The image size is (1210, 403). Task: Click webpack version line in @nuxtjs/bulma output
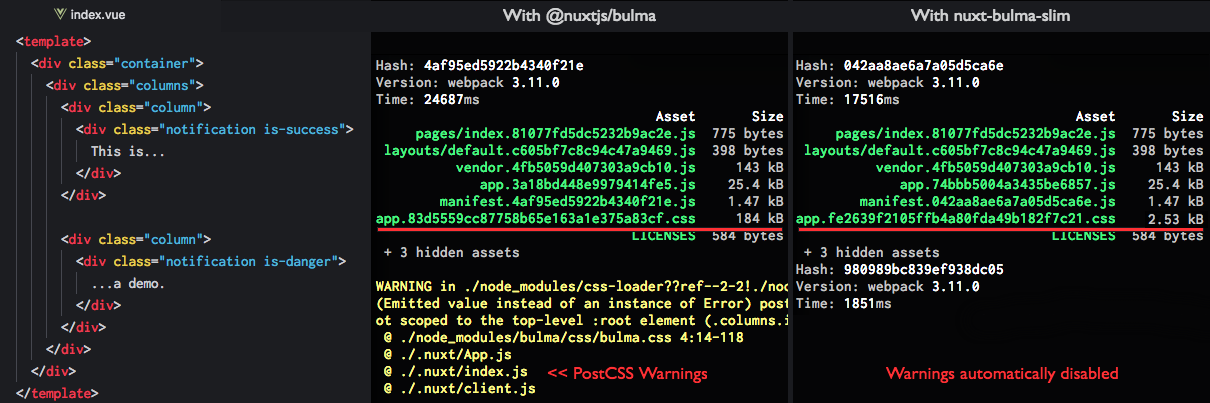click(x=467, y=83)
